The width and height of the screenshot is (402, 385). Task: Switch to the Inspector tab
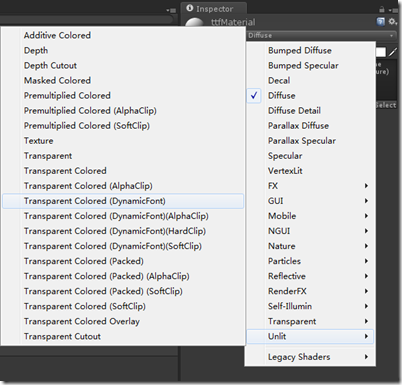click(214, 9)
